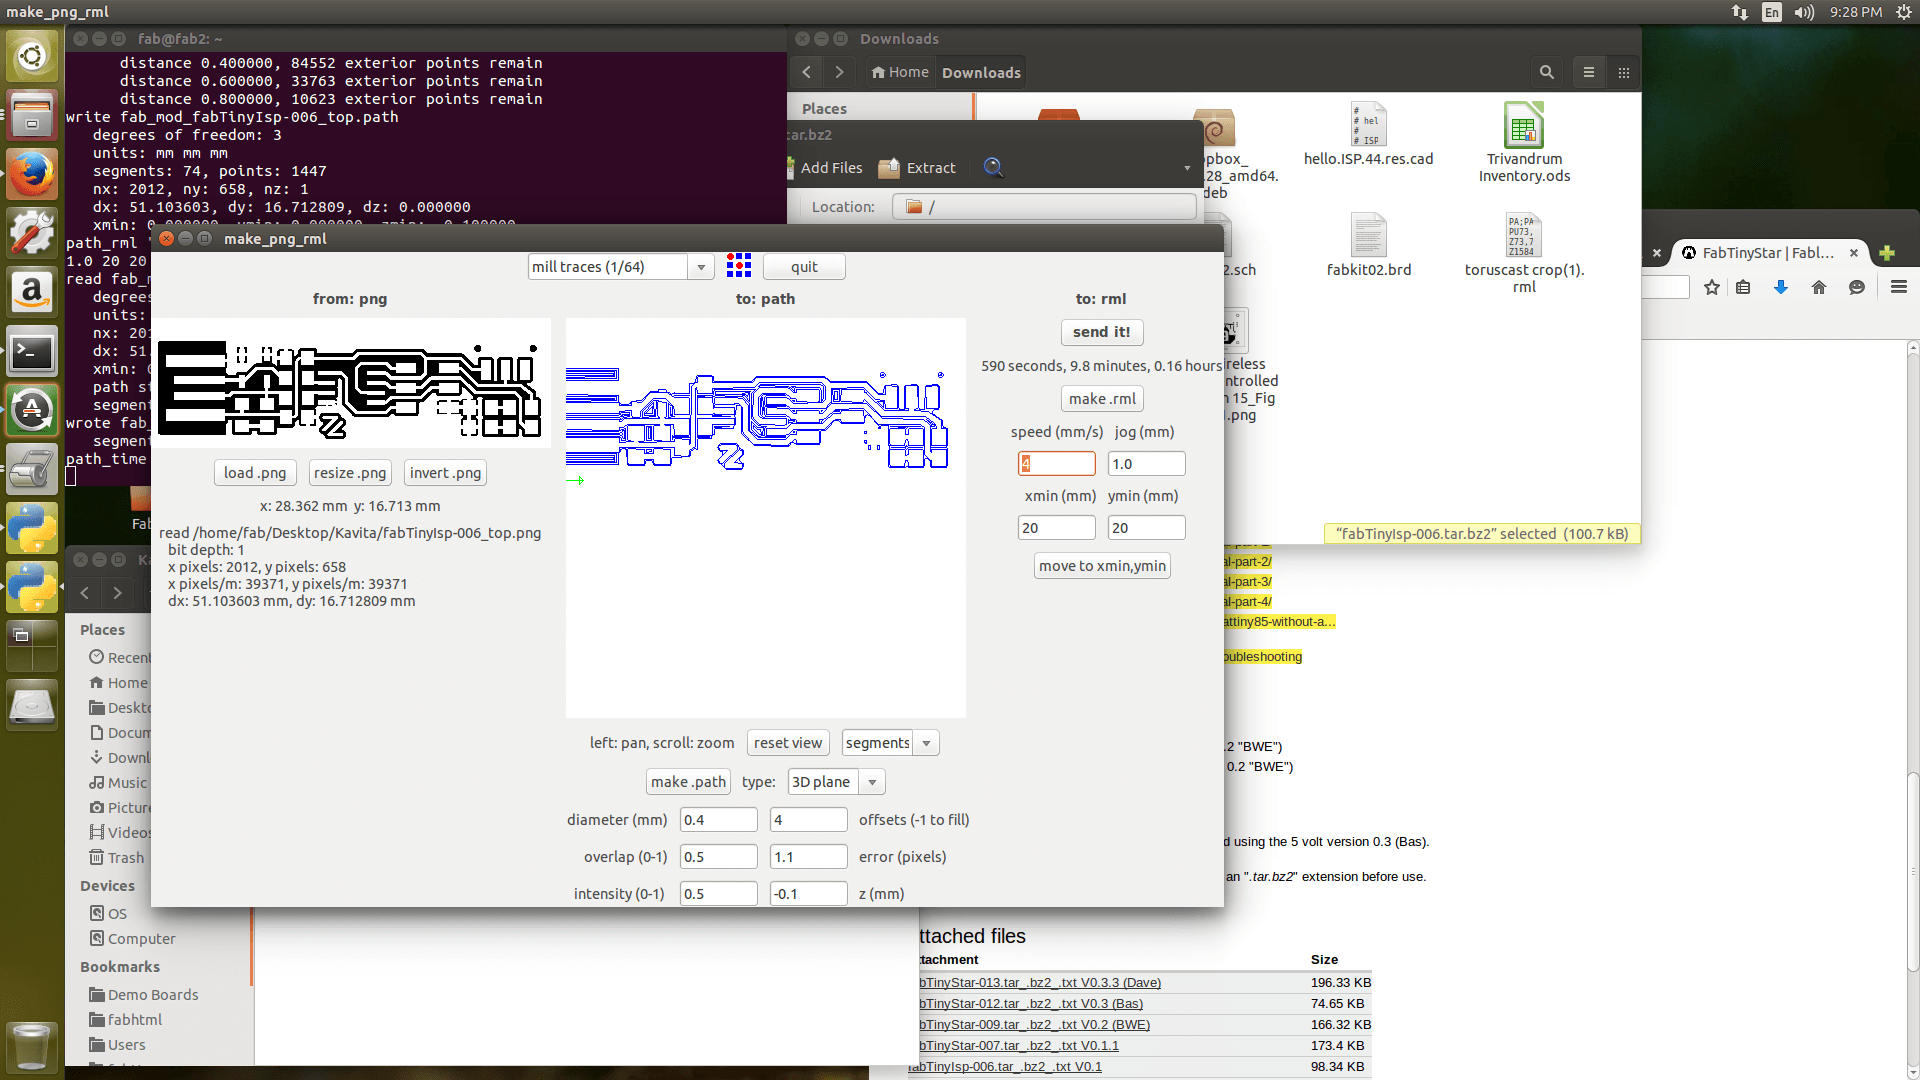Go forward in Downloads file manager
The height and width of the screenshot is (1080, 1920).
pyautogui.click(x=839, y=72)
